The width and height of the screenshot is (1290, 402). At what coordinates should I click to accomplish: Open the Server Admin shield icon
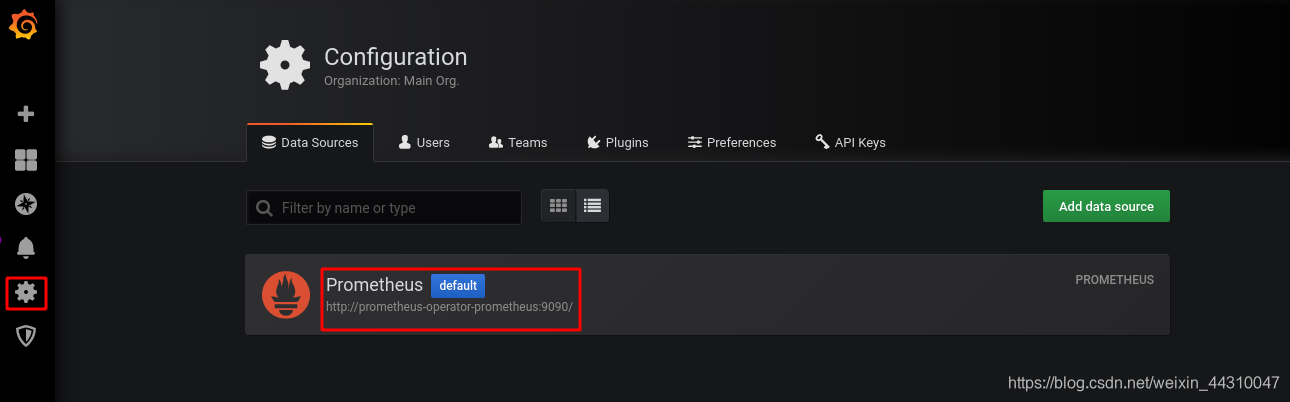coord(26,336)
